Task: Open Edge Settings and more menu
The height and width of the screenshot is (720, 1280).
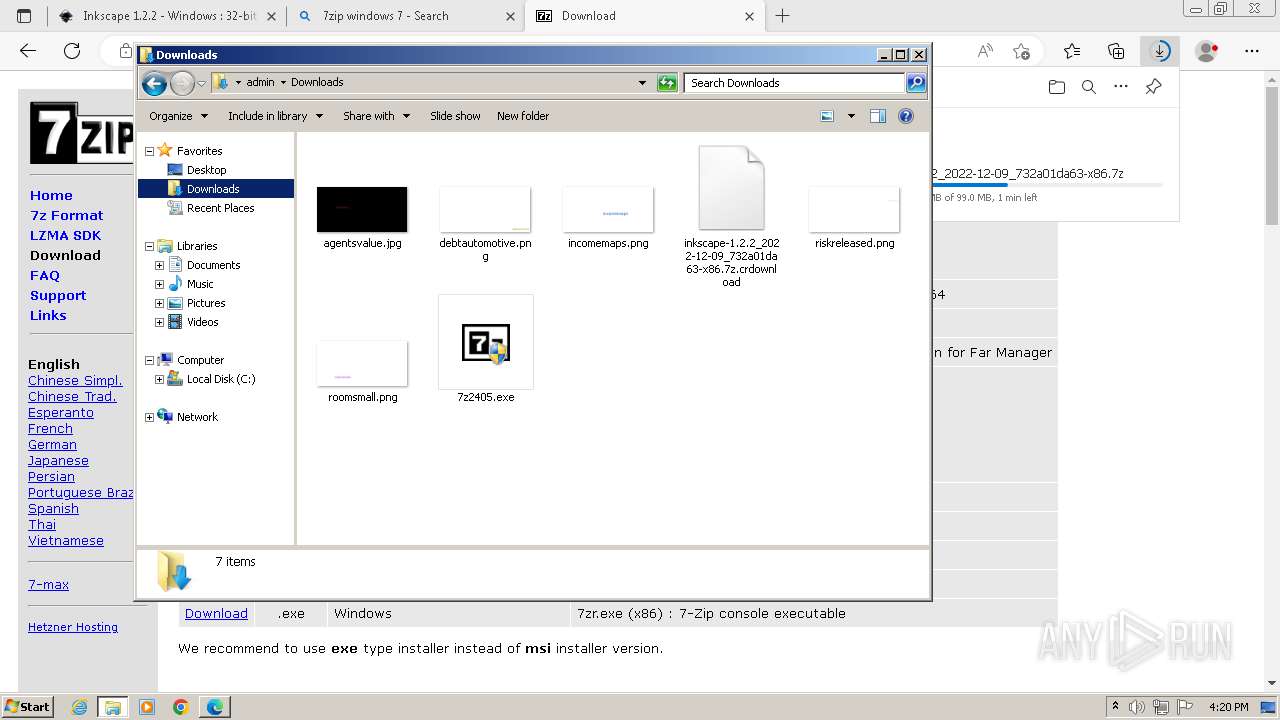Action: 1252,51
